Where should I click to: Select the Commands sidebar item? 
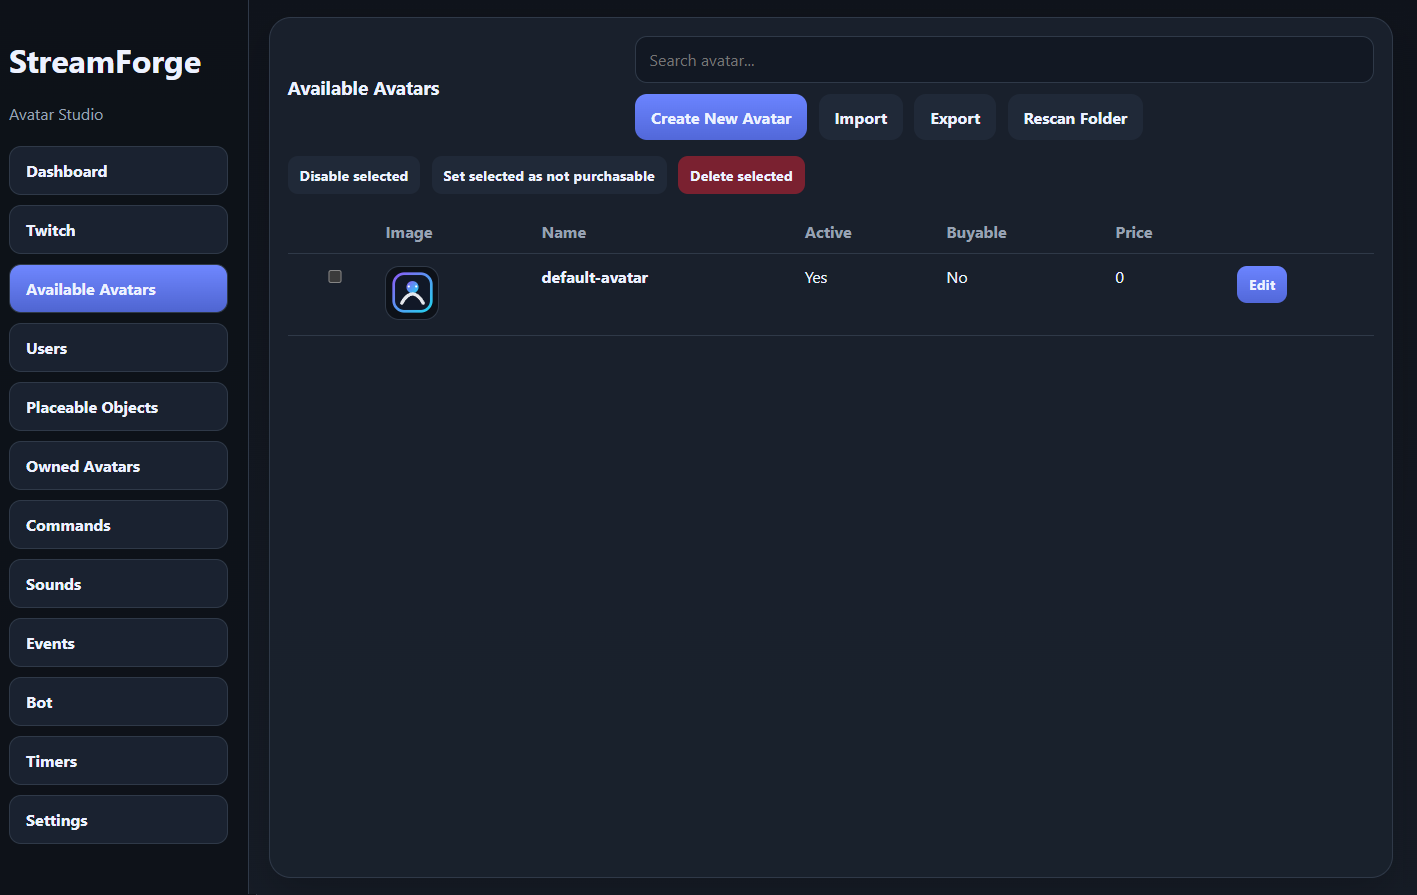coord(118,525)
